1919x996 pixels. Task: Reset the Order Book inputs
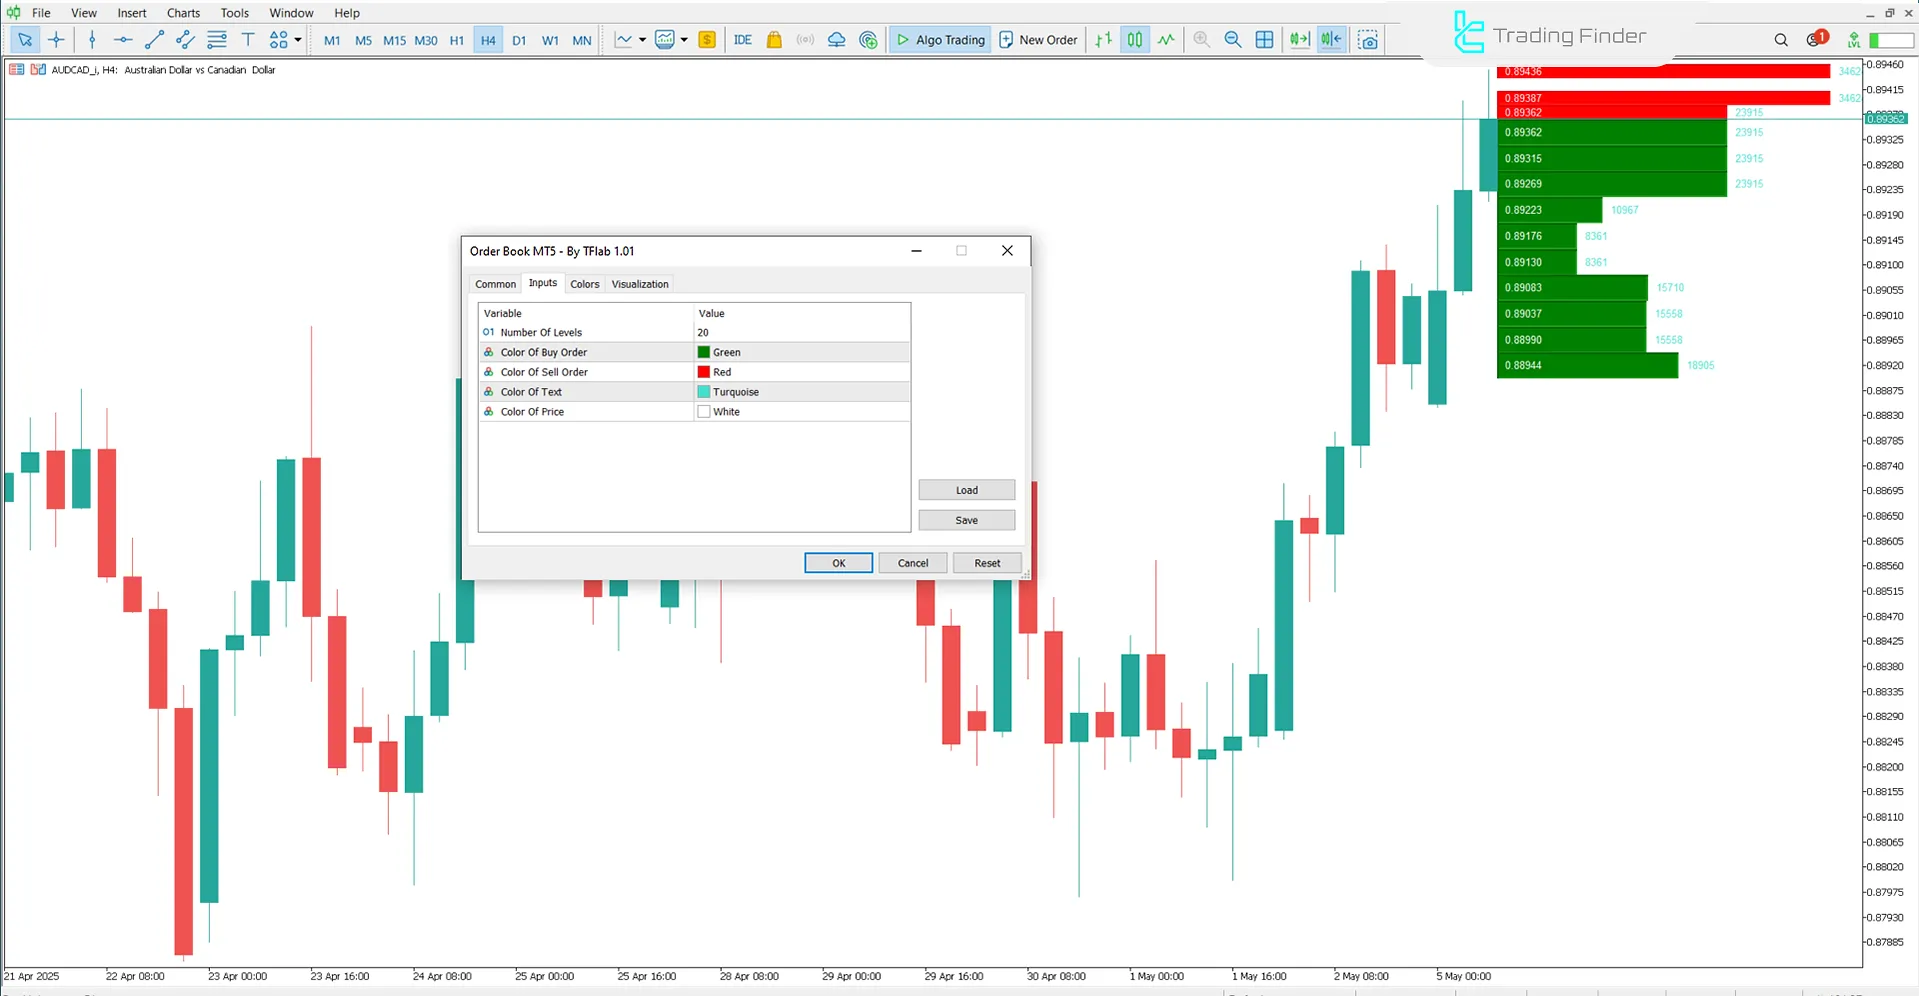click(x=986, y=562)
